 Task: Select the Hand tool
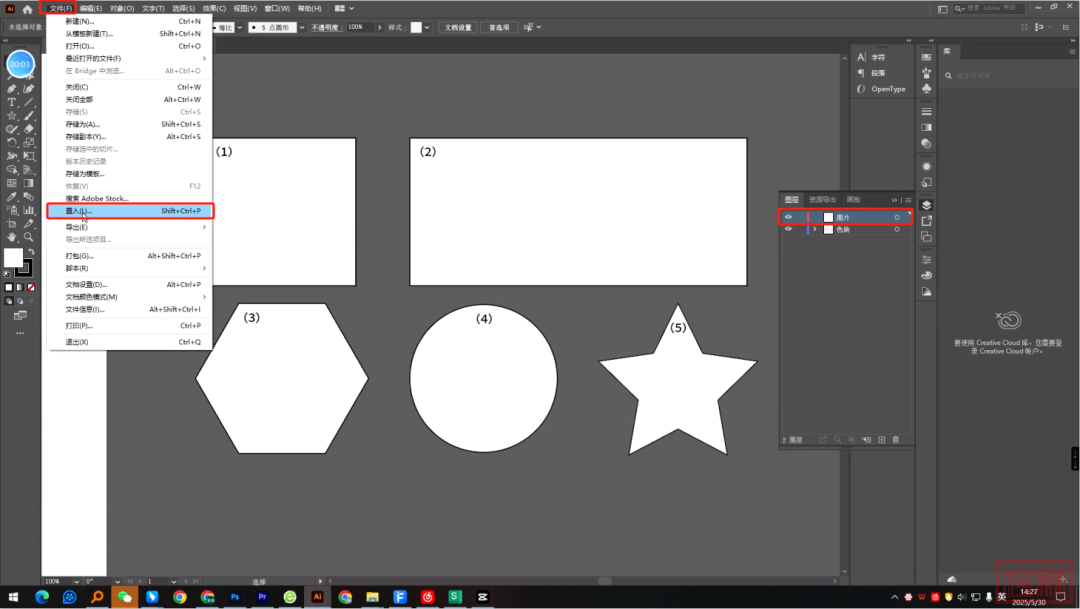pos(12,237)
